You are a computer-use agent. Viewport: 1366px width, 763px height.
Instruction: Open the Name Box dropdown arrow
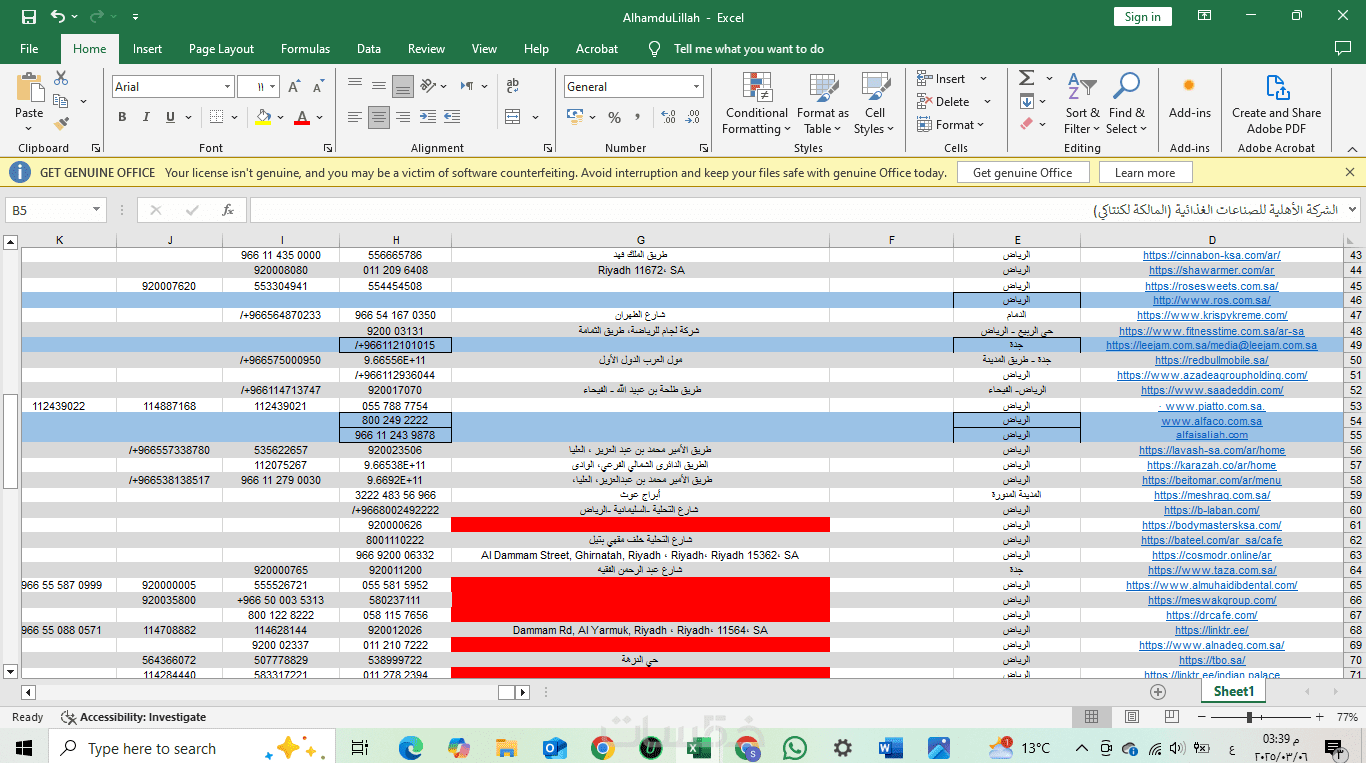click(x=97, y=210)
